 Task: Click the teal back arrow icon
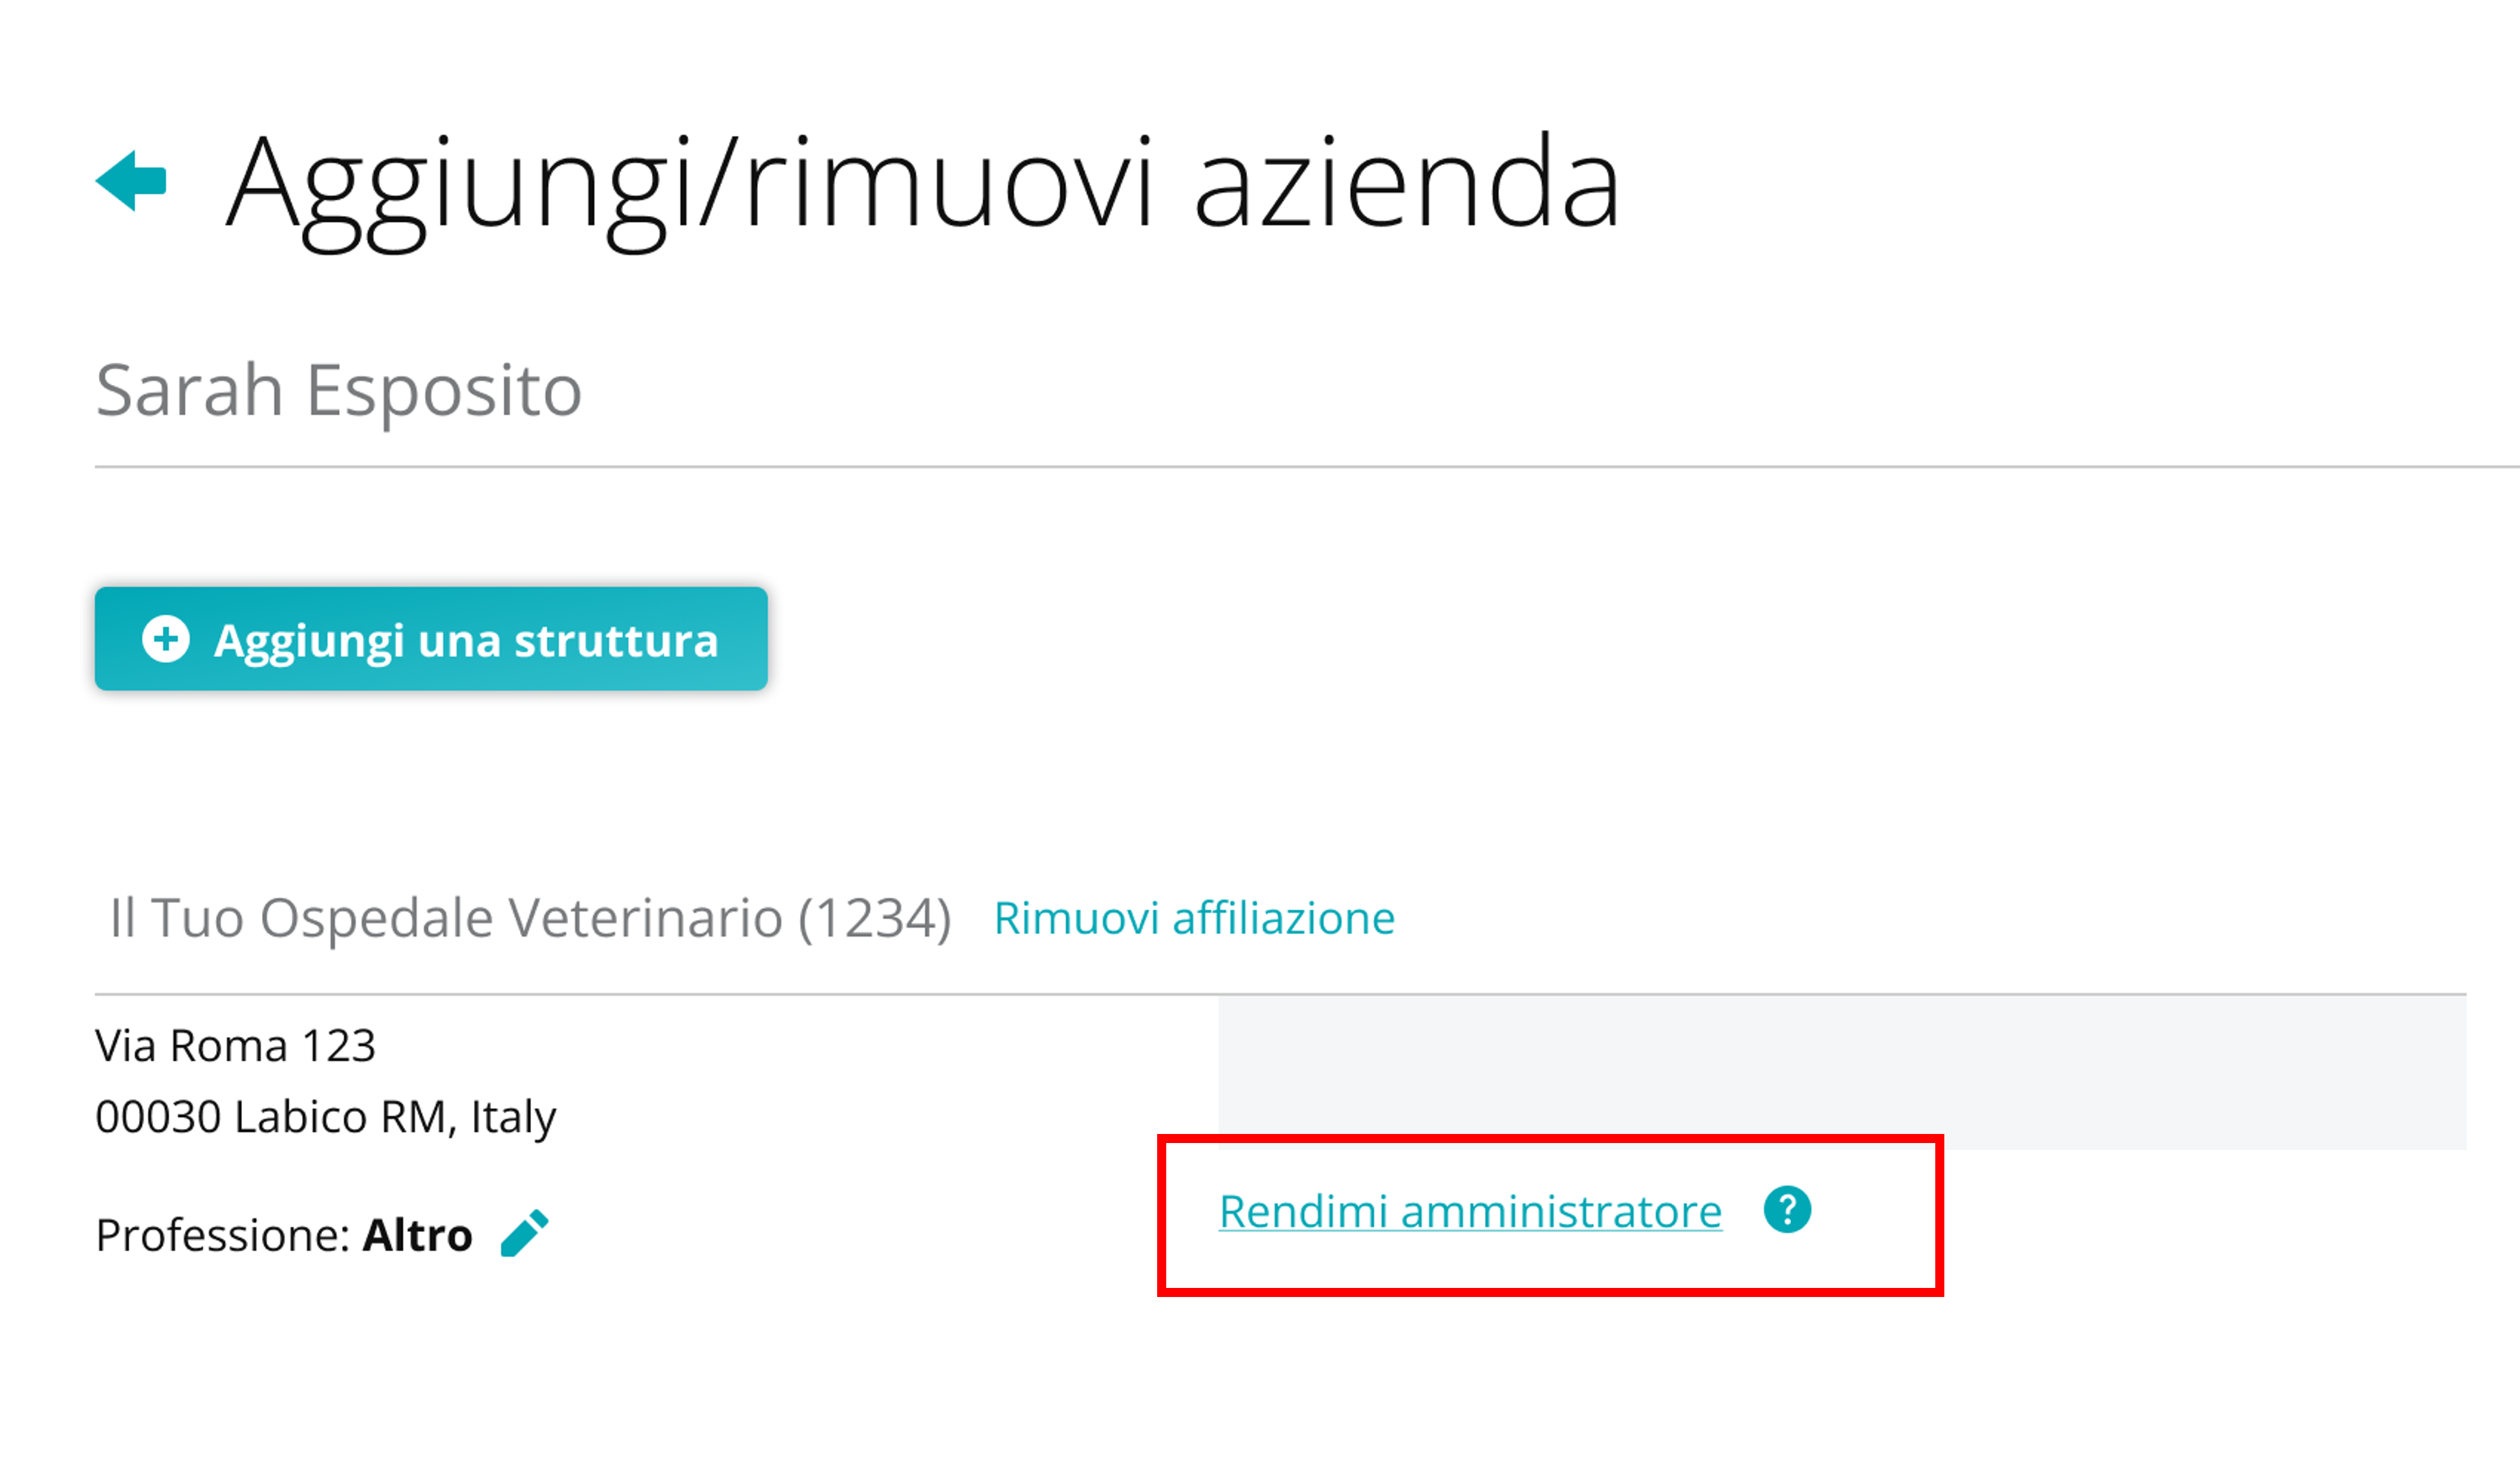[x=131, y=181]
